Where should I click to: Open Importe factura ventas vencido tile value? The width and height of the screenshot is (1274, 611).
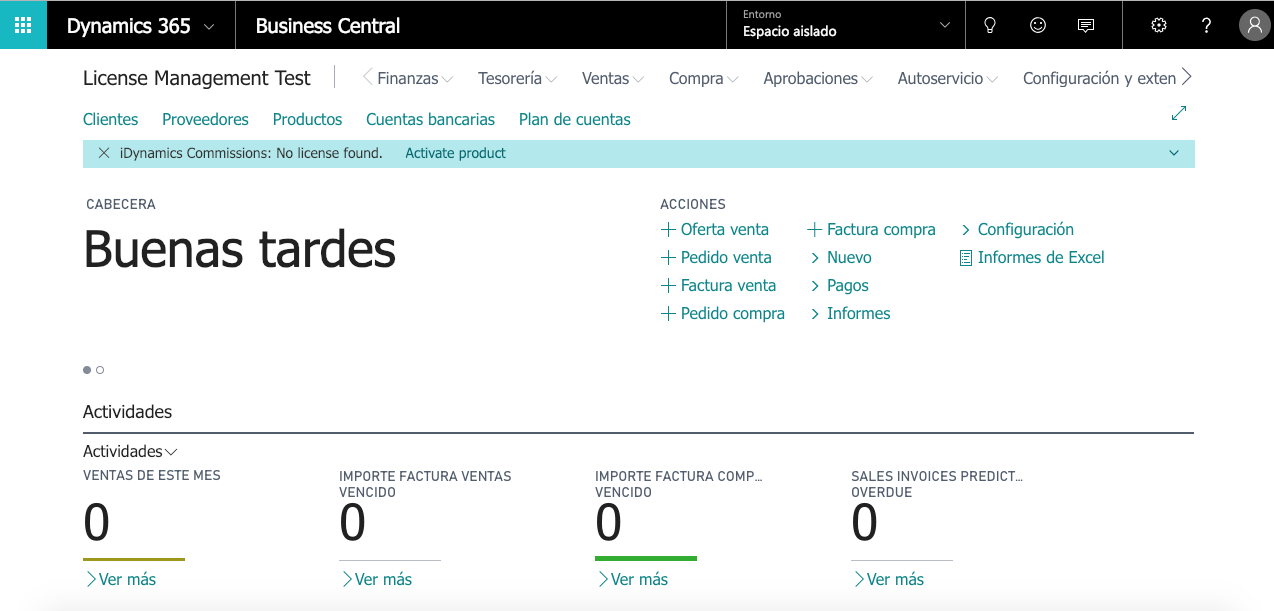353,523
